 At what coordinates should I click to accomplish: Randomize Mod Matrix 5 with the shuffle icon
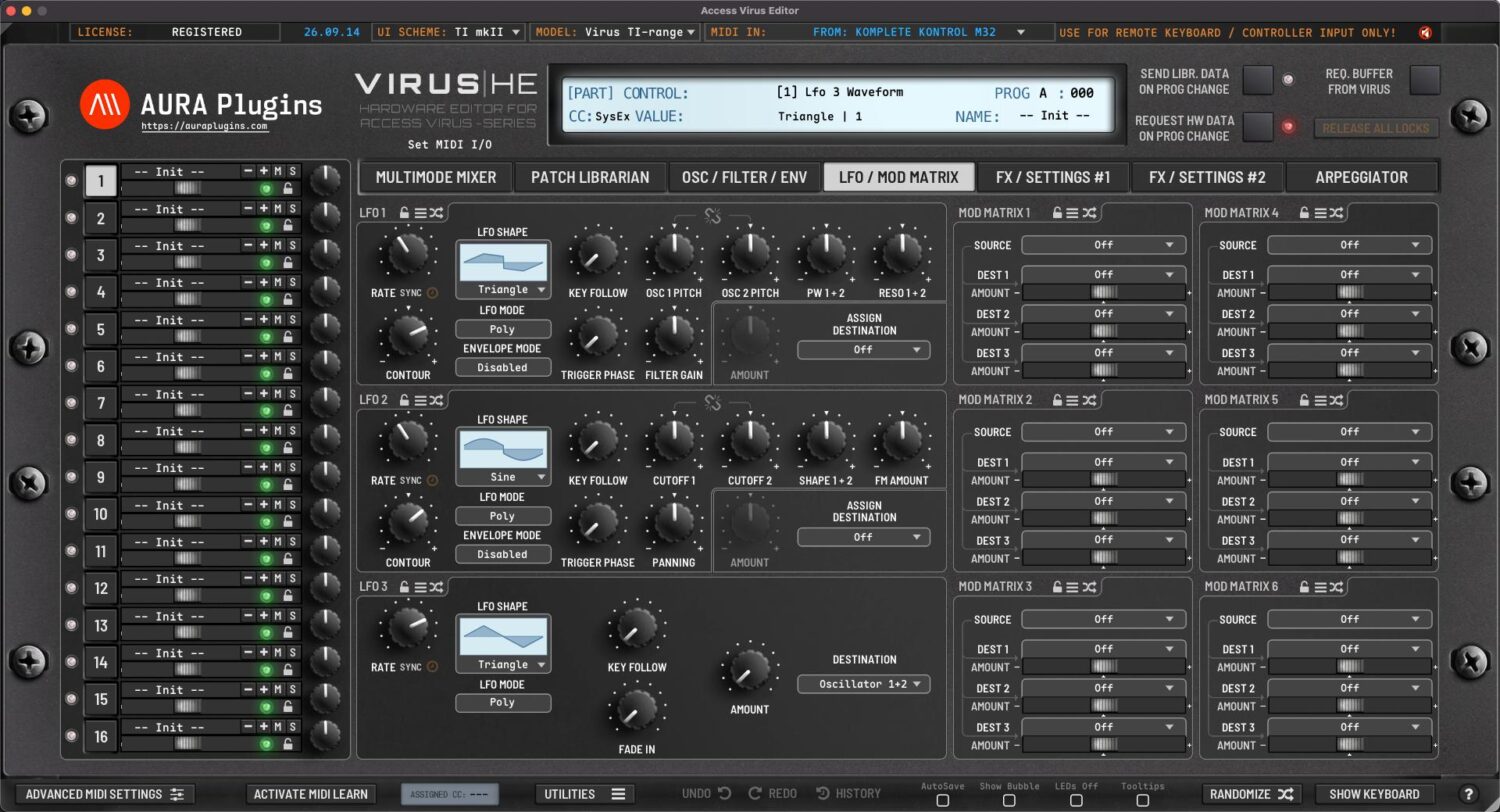point(1337,400)
